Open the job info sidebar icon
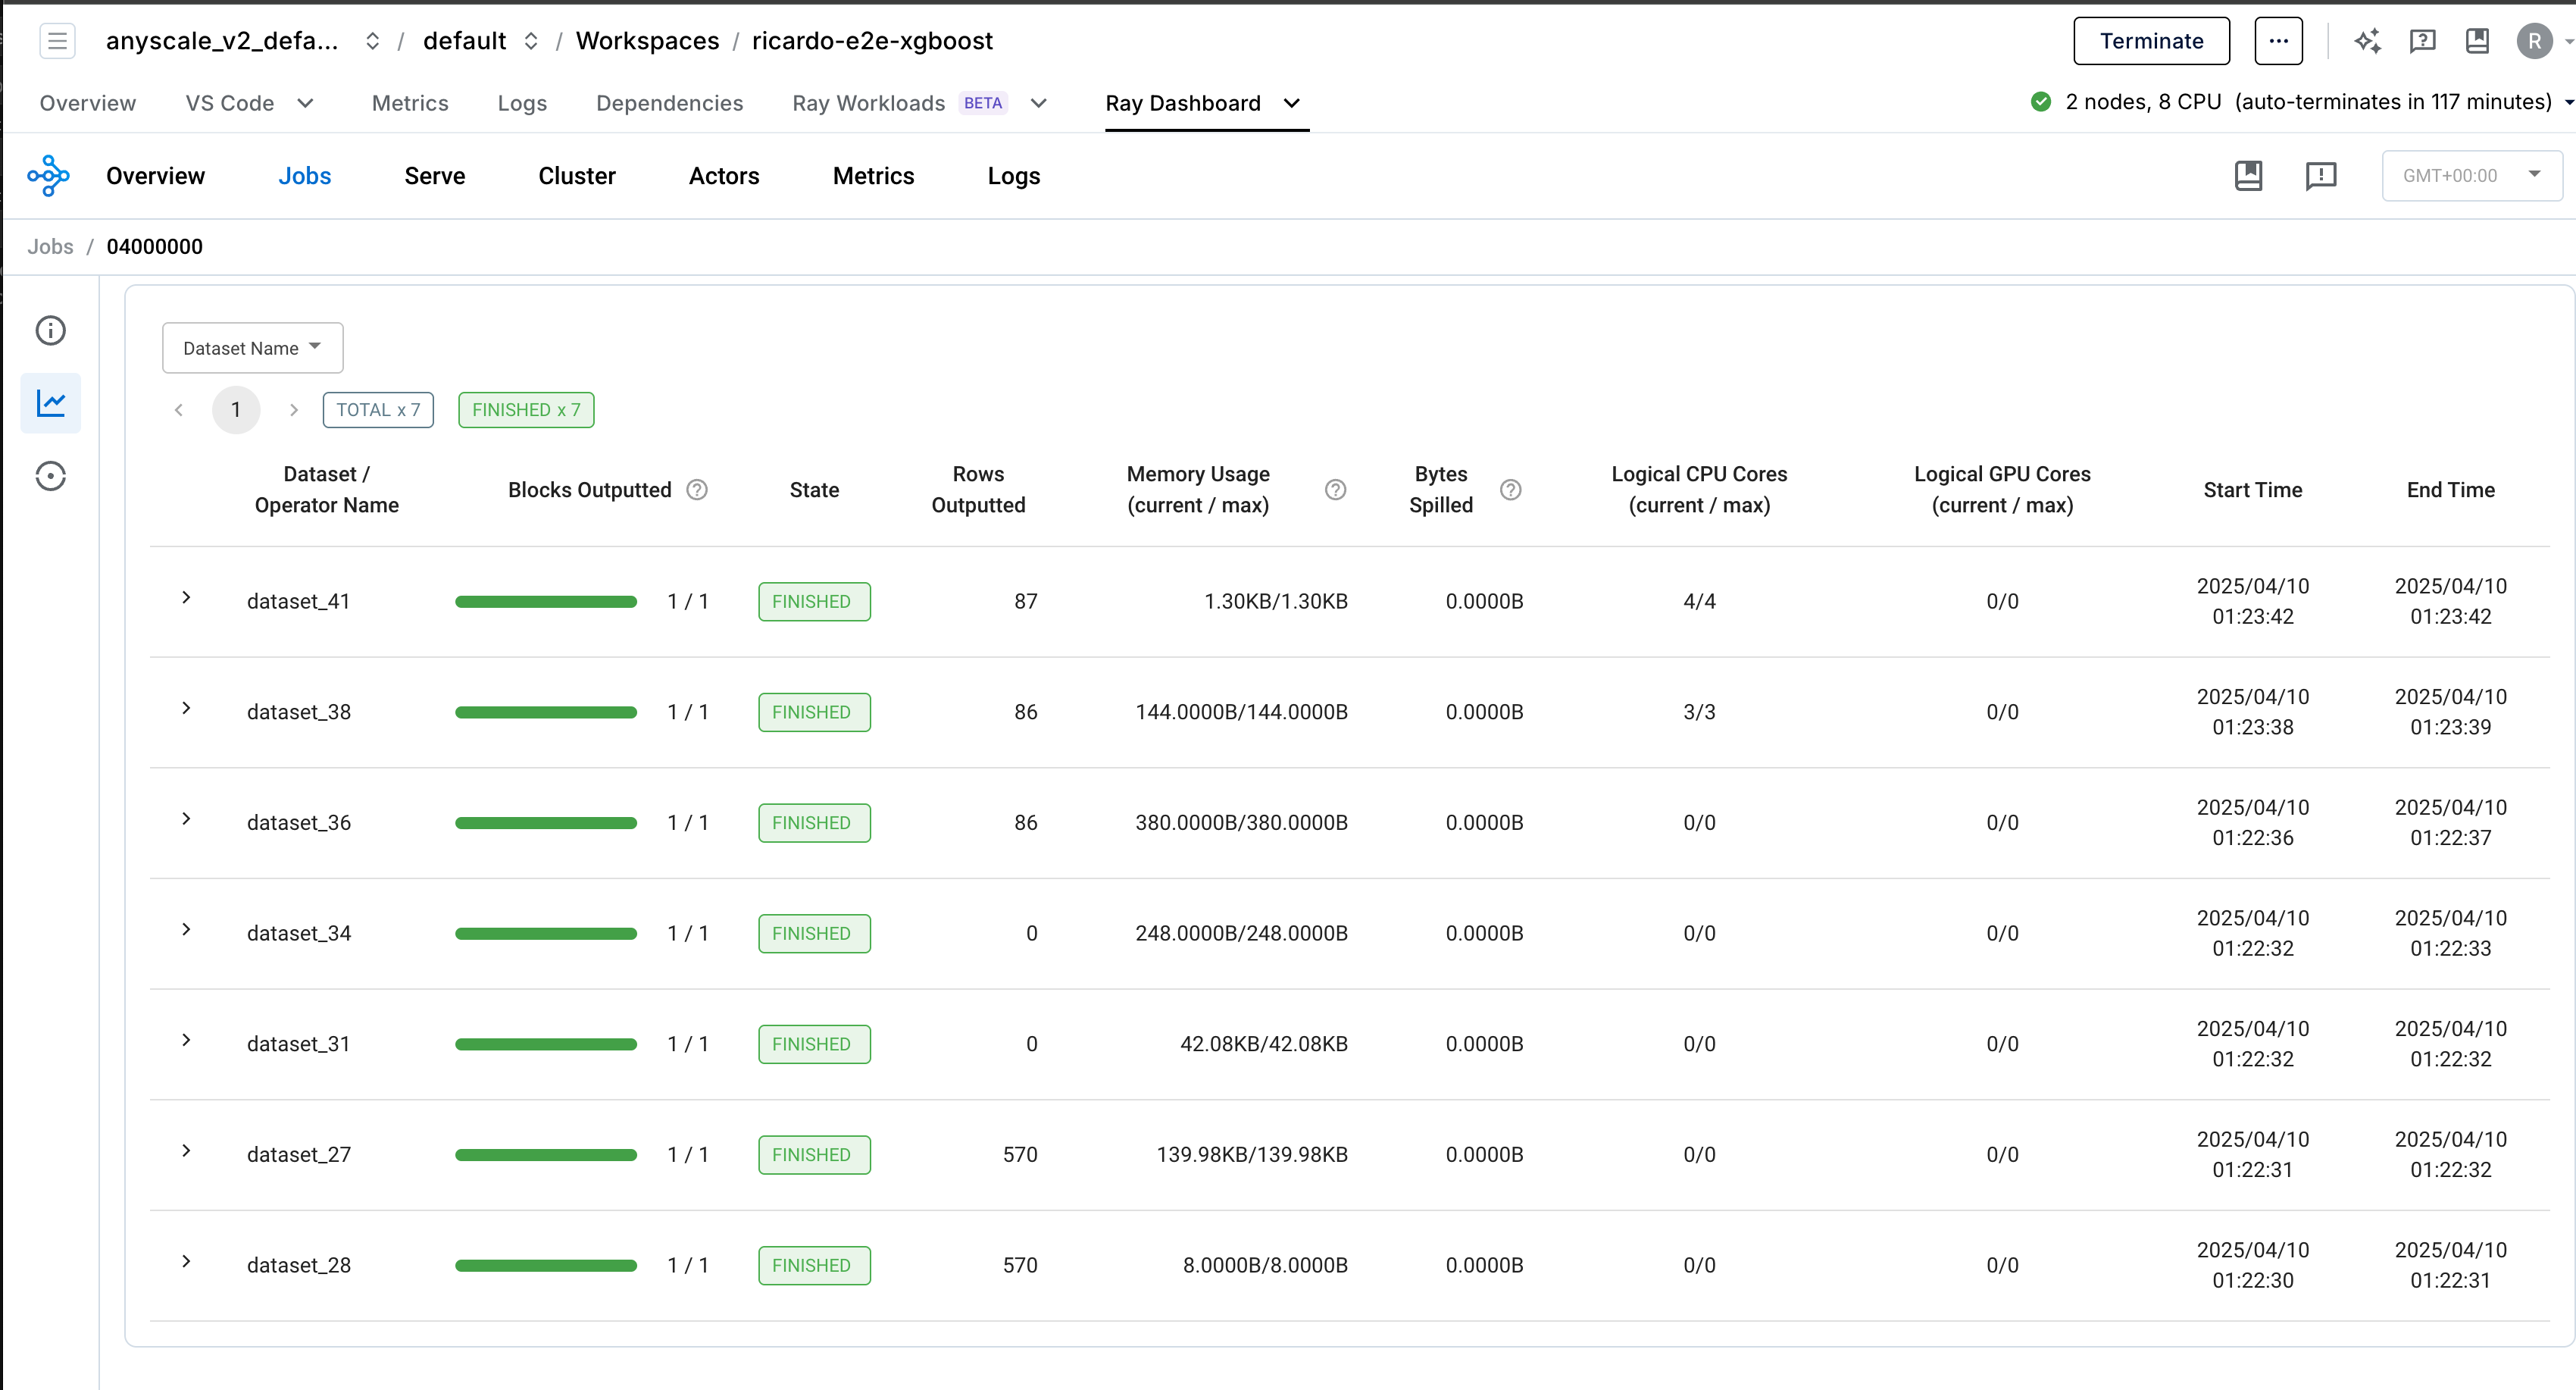The width and height of the screenshot is (2576, 1390). [x=50, y=330]
